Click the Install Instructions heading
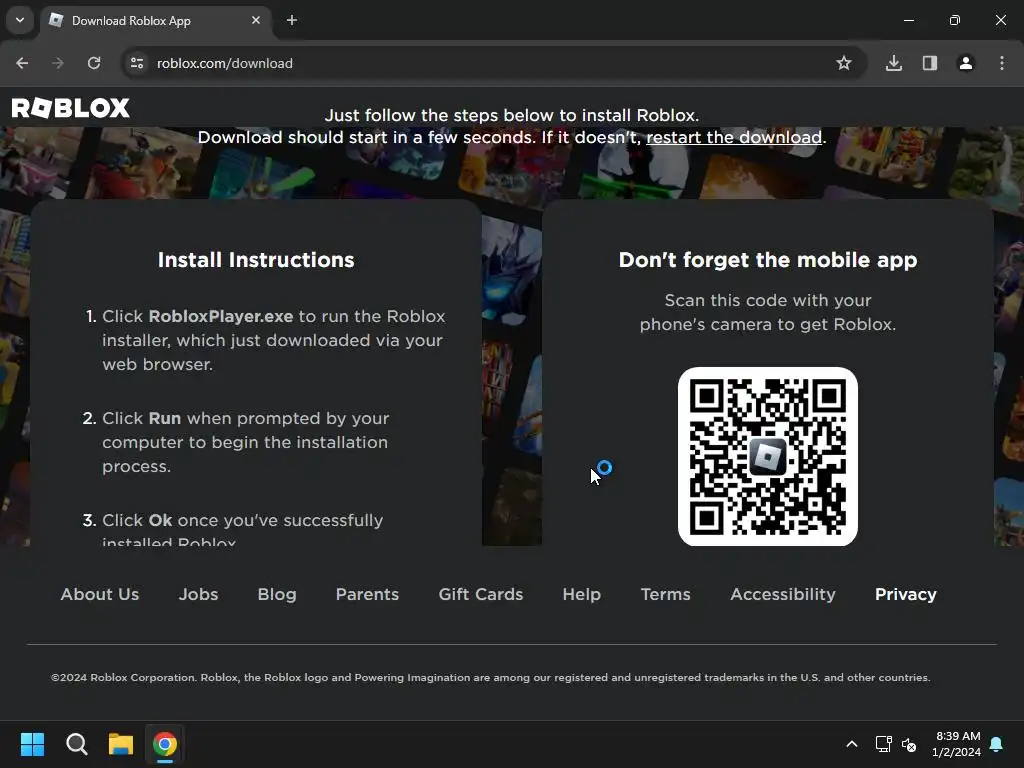1024x768 pixels. 256,260
